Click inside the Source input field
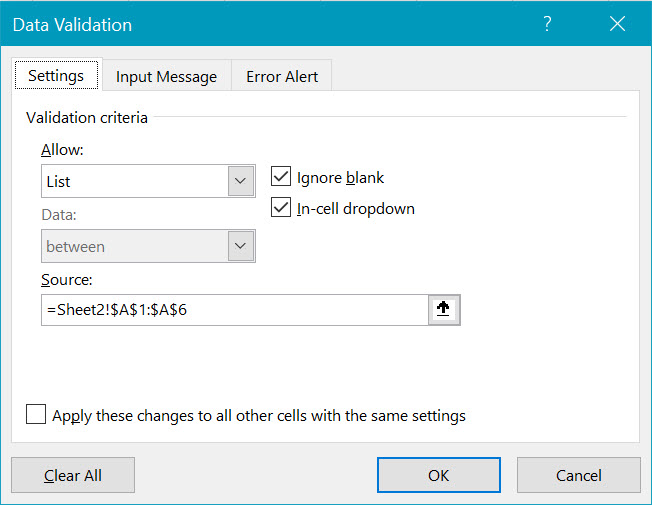This screenshot has width=652, height=505. (235, 310)
